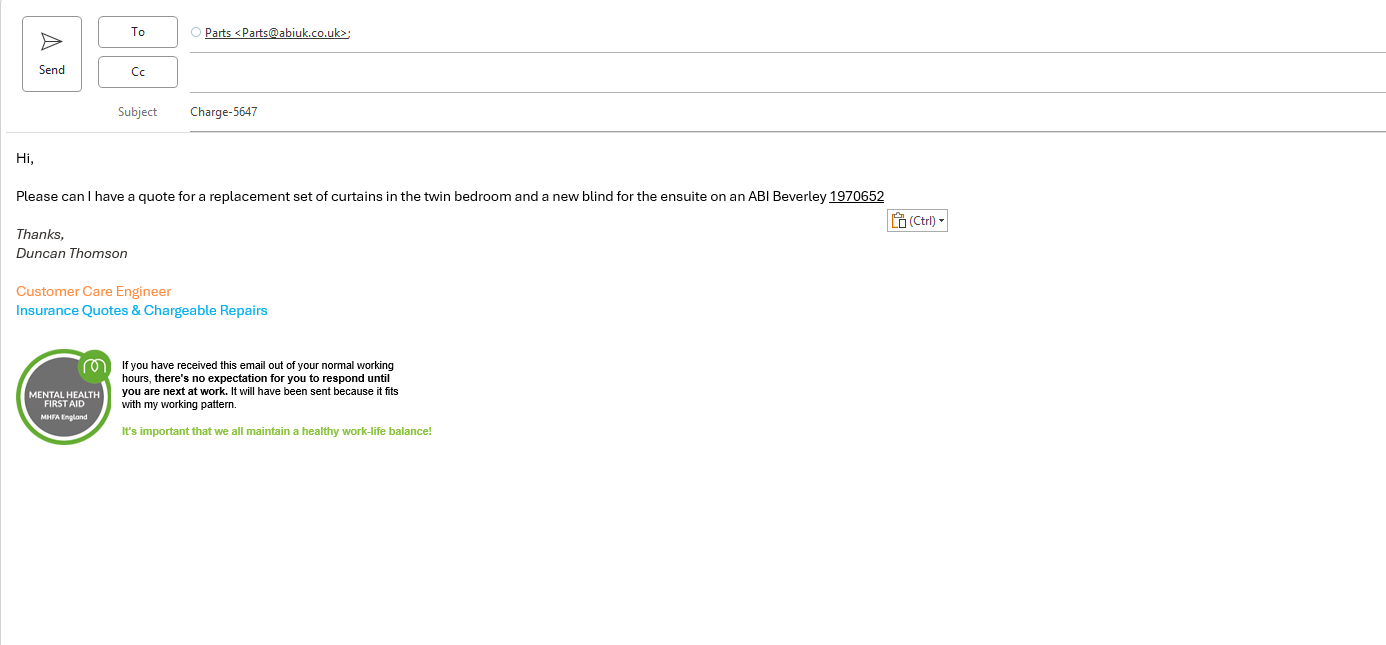Click the green work-life balance sentence
The image size is (1386, 645).
[276, 431]
